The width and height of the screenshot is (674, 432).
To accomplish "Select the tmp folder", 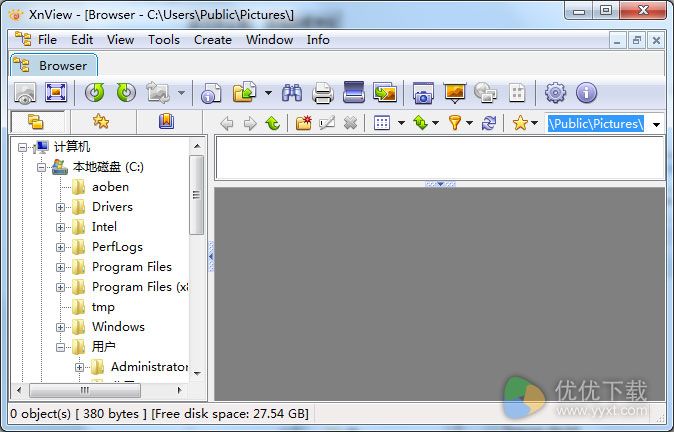I will [103, 307].
